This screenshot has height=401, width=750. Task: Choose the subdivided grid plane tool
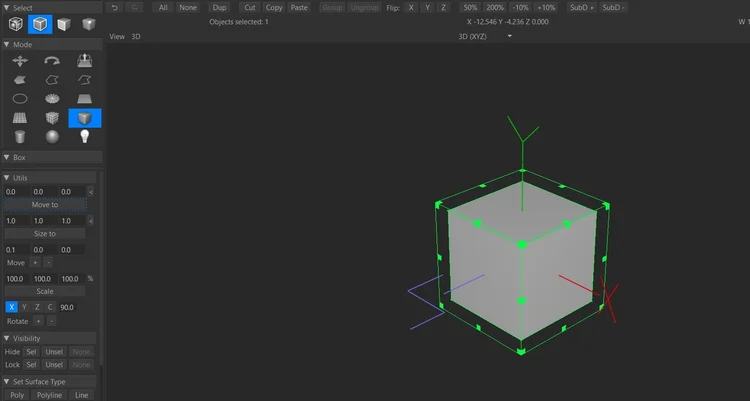pyautogui.click(x=20, y=118)
